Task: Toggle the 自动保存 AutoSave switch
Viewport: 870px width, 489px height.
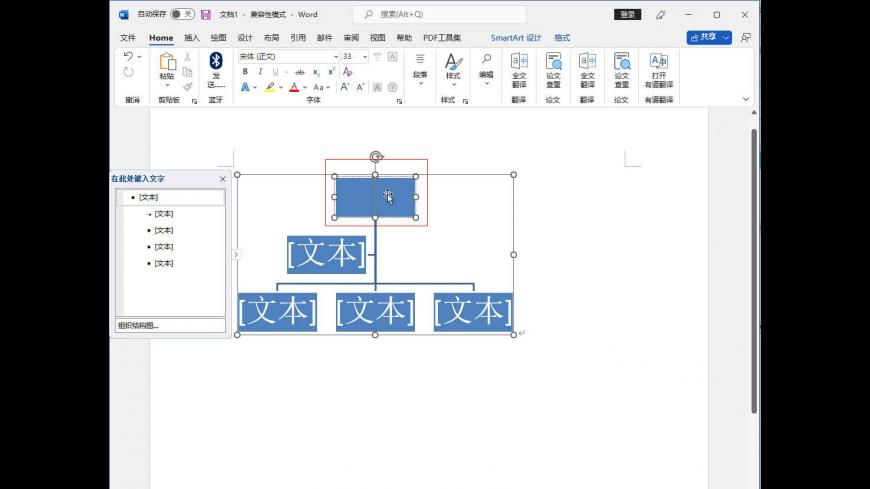Action: [x=182, y=15]
